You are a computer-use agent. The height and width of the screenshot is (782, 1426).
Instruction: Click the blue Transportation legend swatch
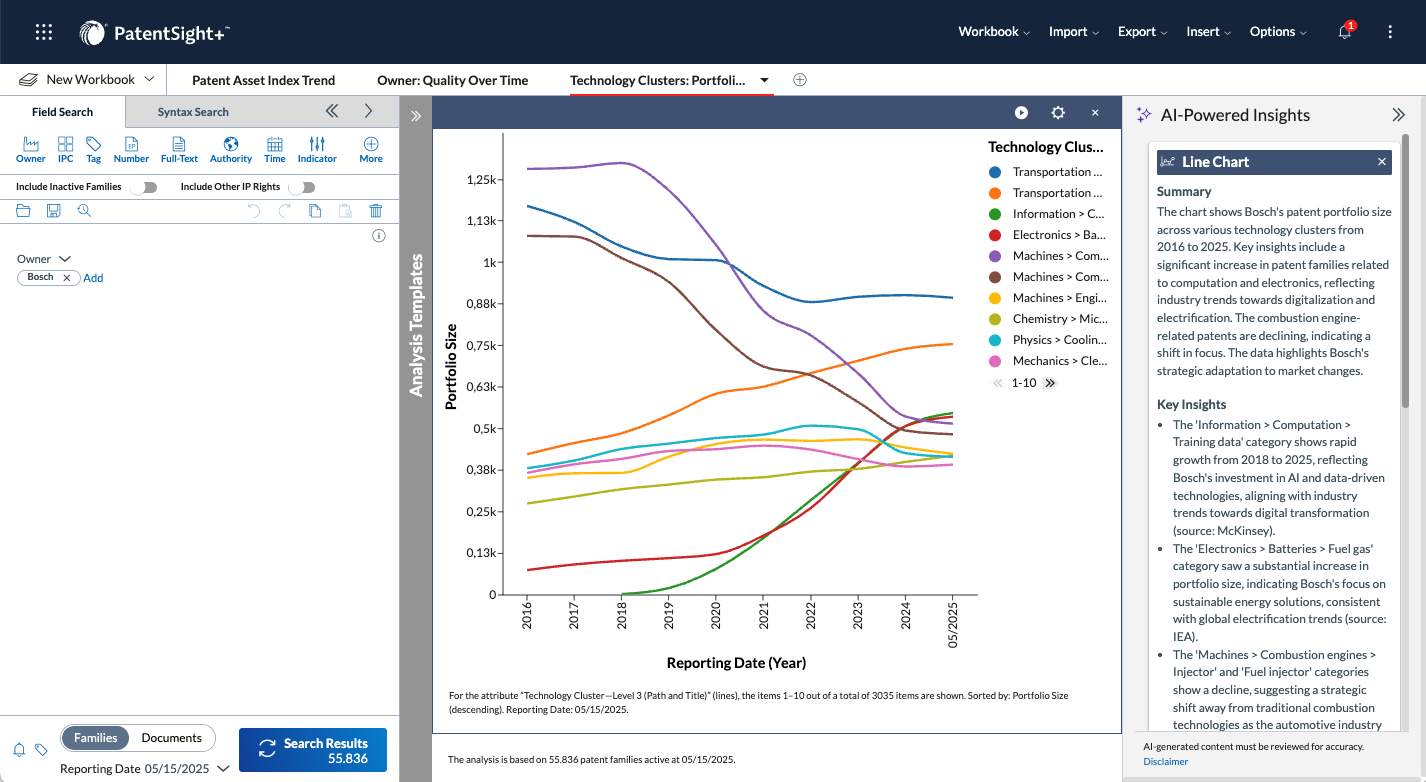995,172
